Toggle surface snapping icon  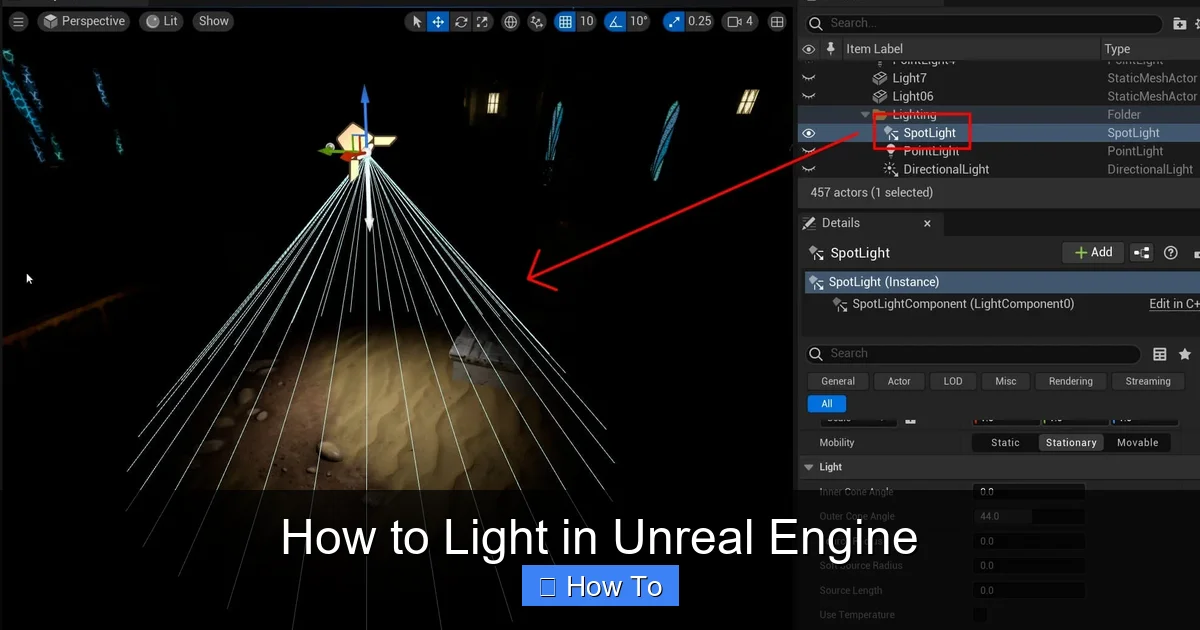[x=537, y=21]
